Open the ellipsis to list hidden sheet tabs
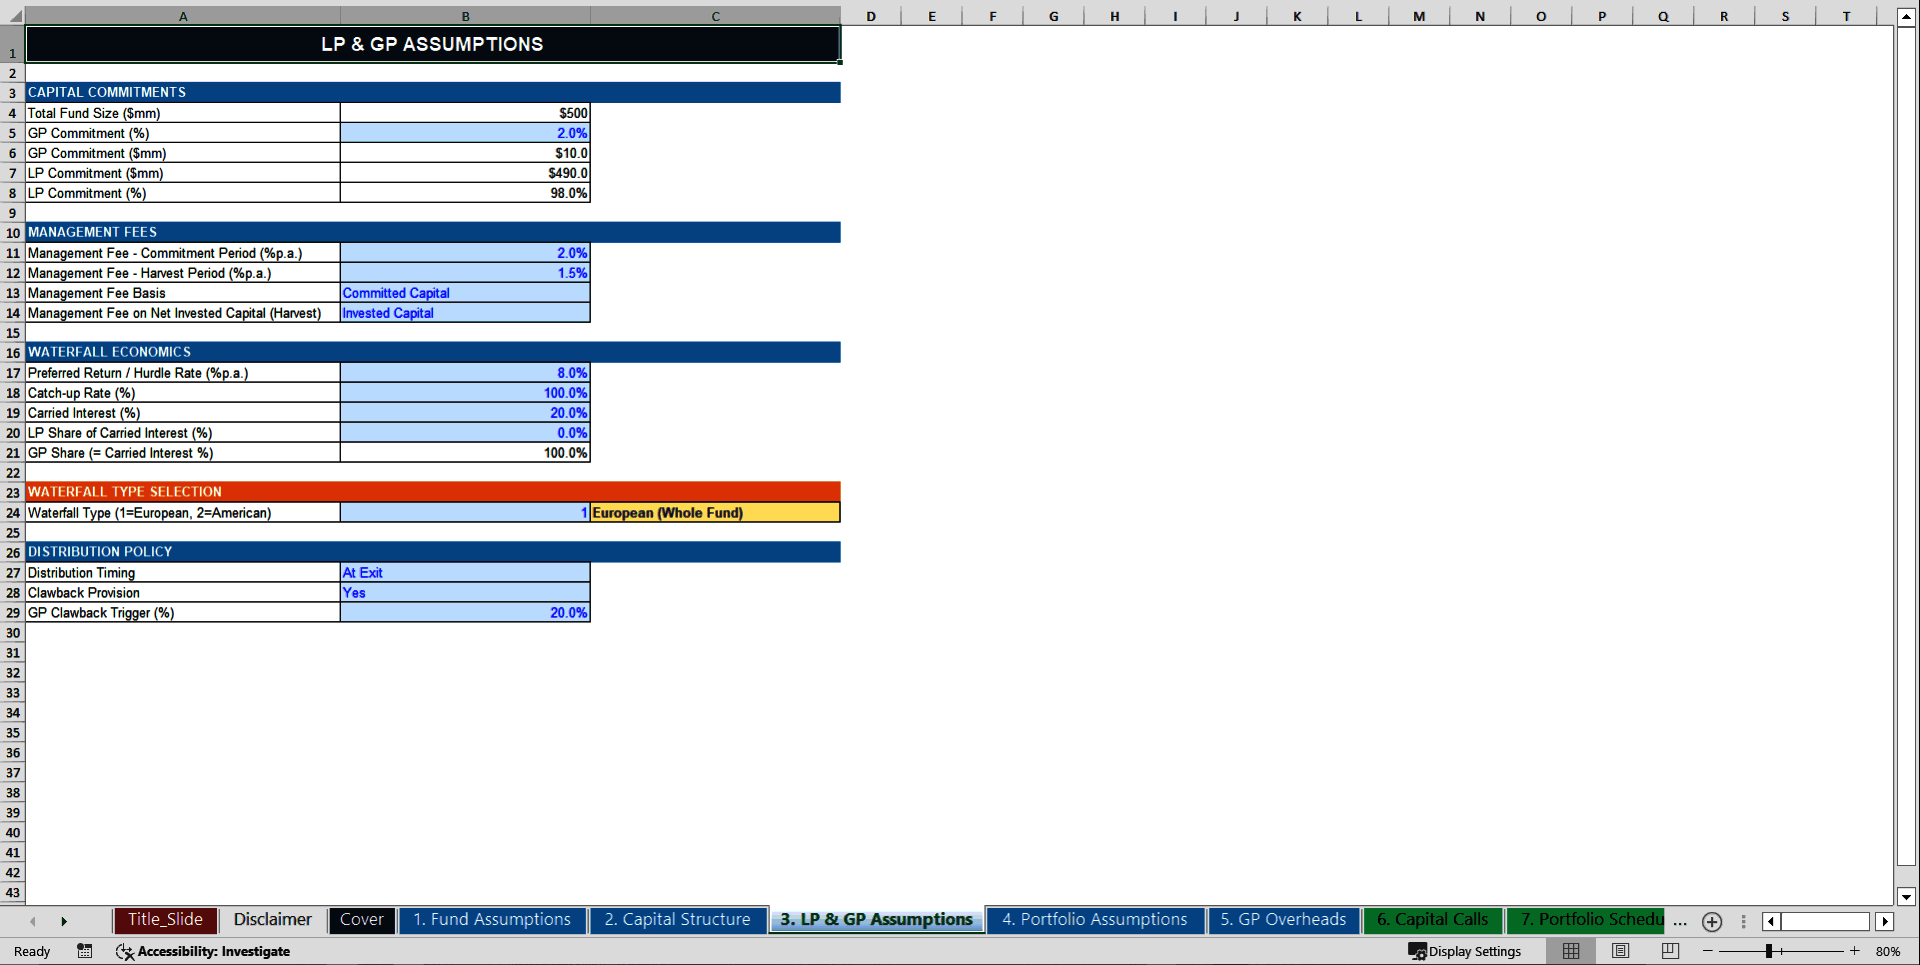The image size is (1920, 965). coord(1680,922)
